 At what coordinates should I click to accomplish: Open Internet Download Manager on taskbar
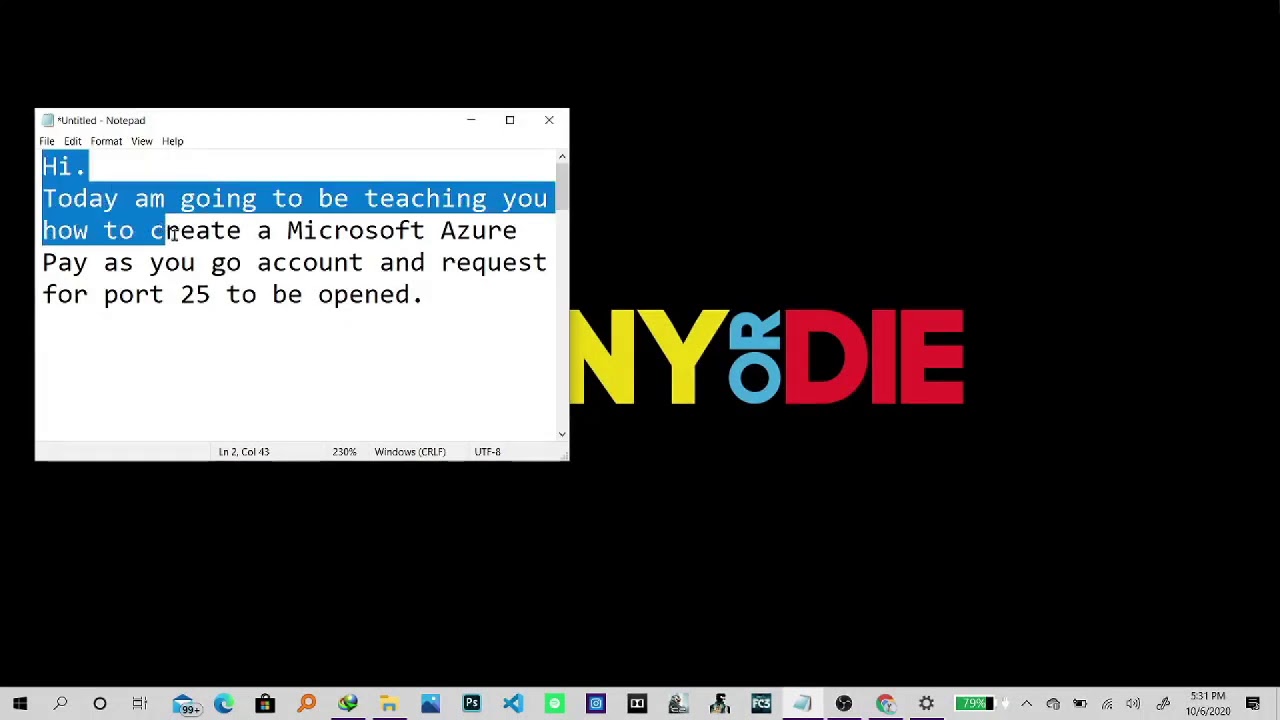coord(347,704)
